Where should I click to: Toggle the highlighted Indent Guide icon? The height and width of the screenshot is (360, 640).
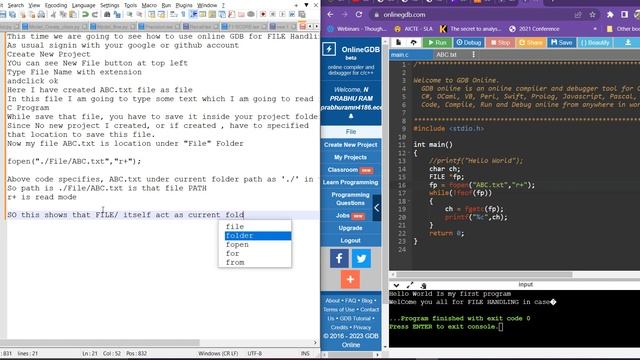[x=193, y=14]
